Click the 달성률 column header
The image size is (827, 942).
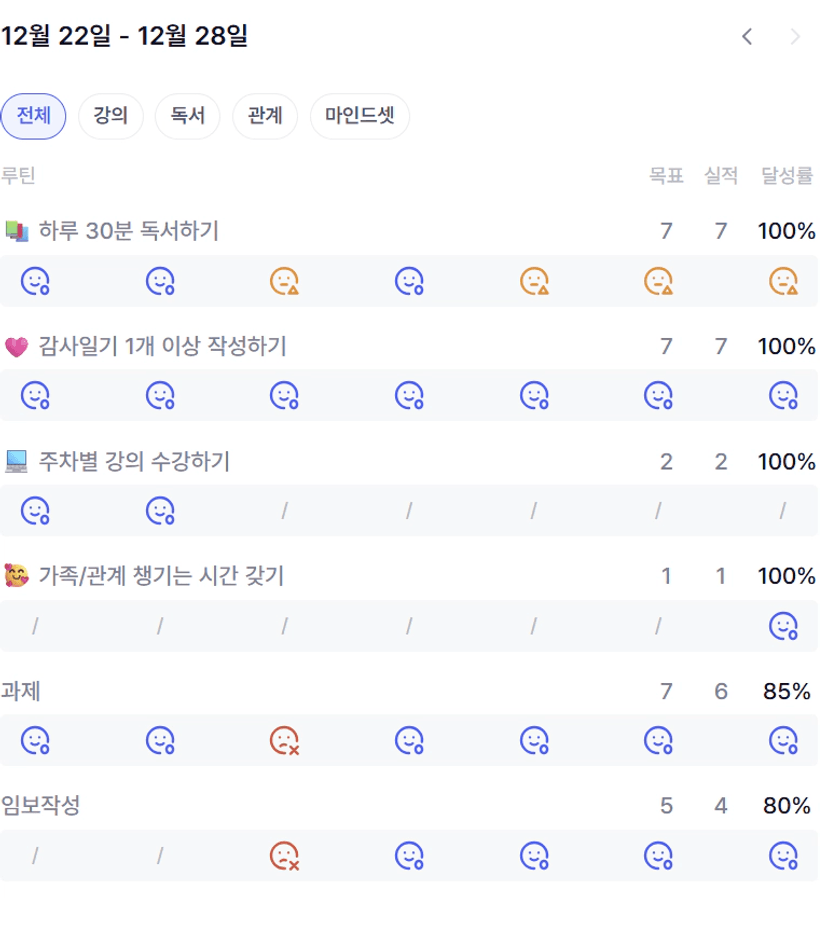click(787, 176)
